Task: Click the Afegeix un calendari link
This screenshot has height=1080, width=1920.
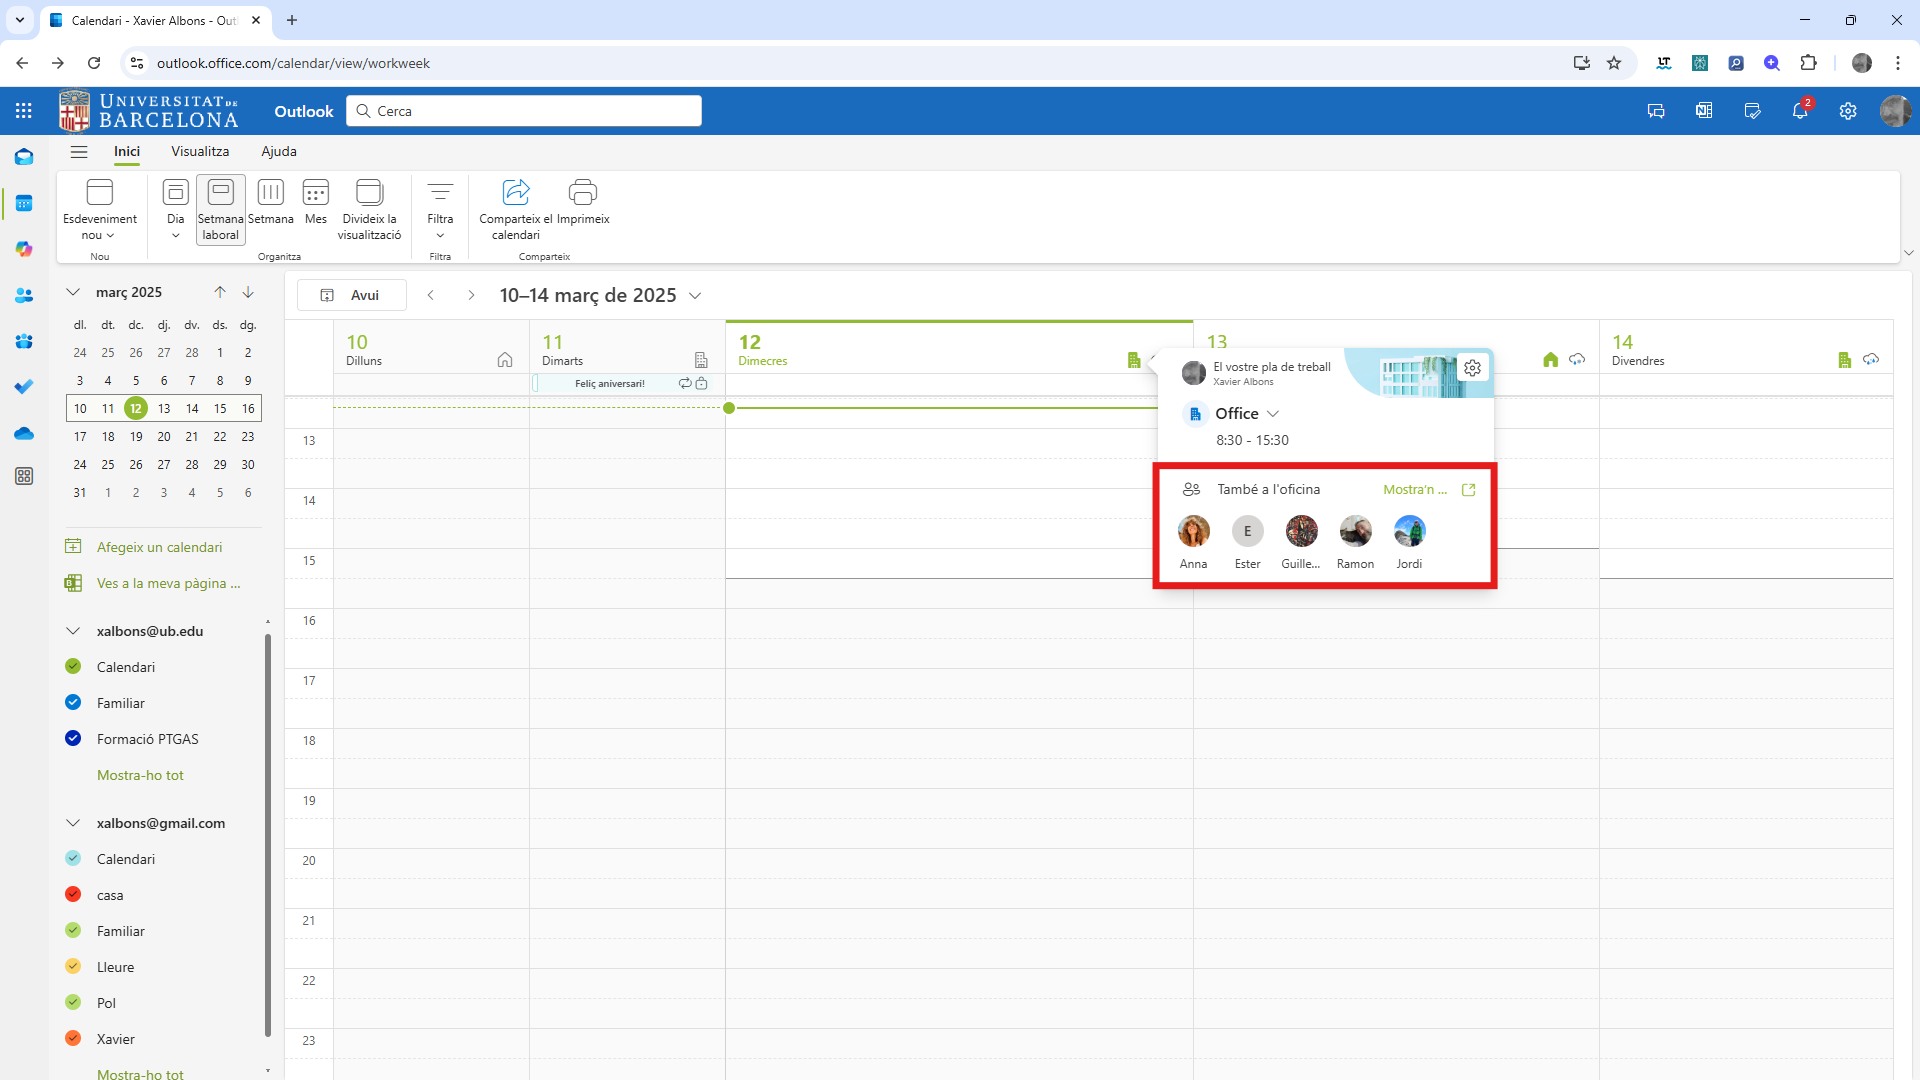Action: pyautogui.click(x=159, y=547)
